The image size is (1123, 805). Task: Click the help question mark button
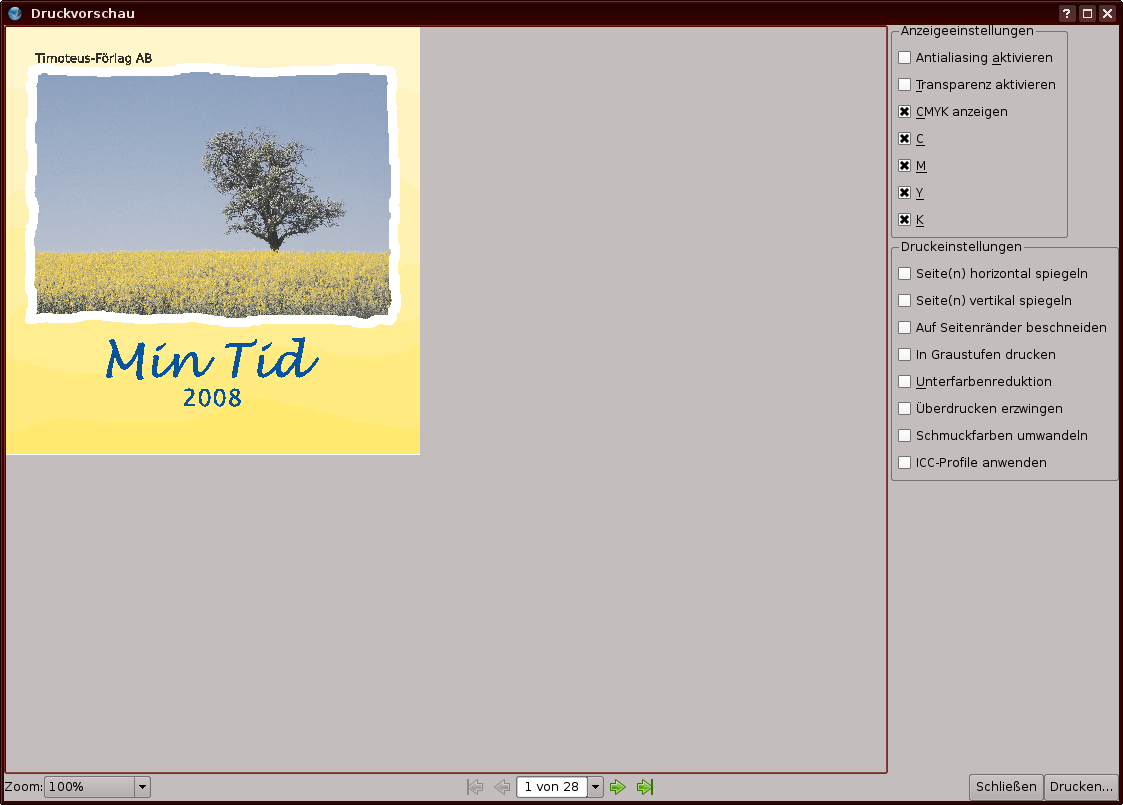pos(1067,13)
